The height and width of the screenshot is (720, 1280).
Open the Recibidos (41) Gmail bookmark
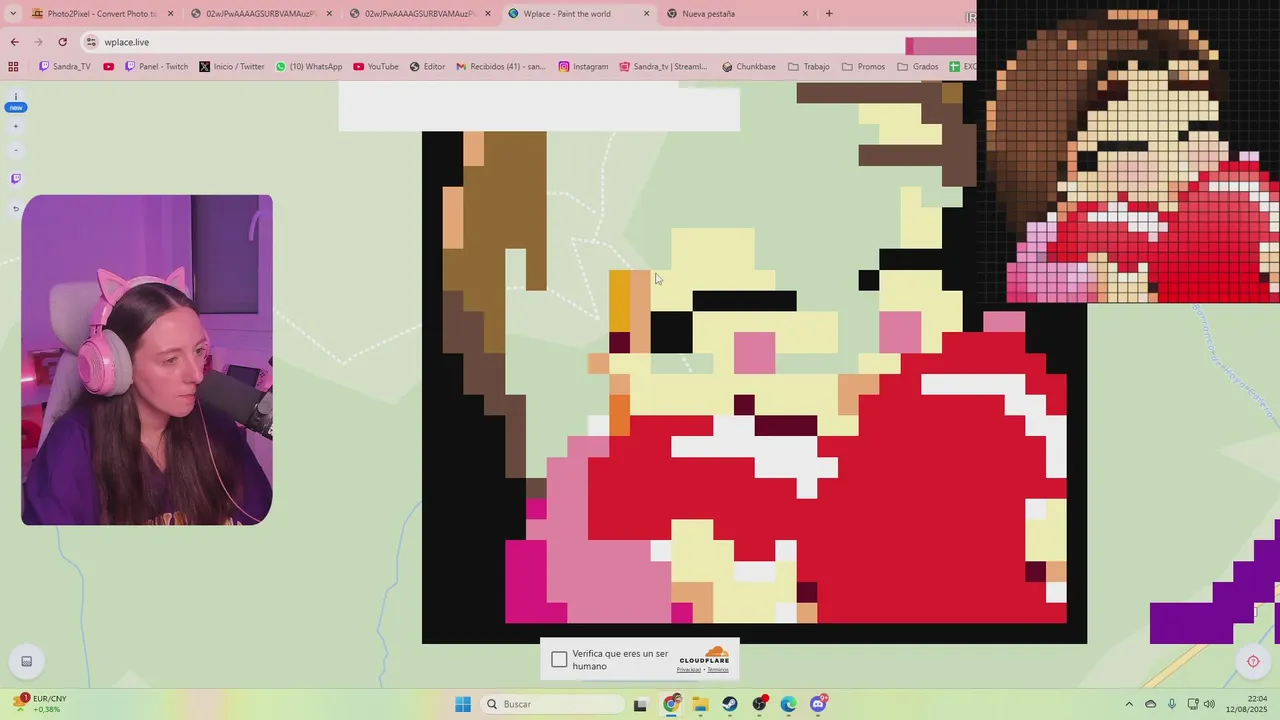(x=501, y=67)
